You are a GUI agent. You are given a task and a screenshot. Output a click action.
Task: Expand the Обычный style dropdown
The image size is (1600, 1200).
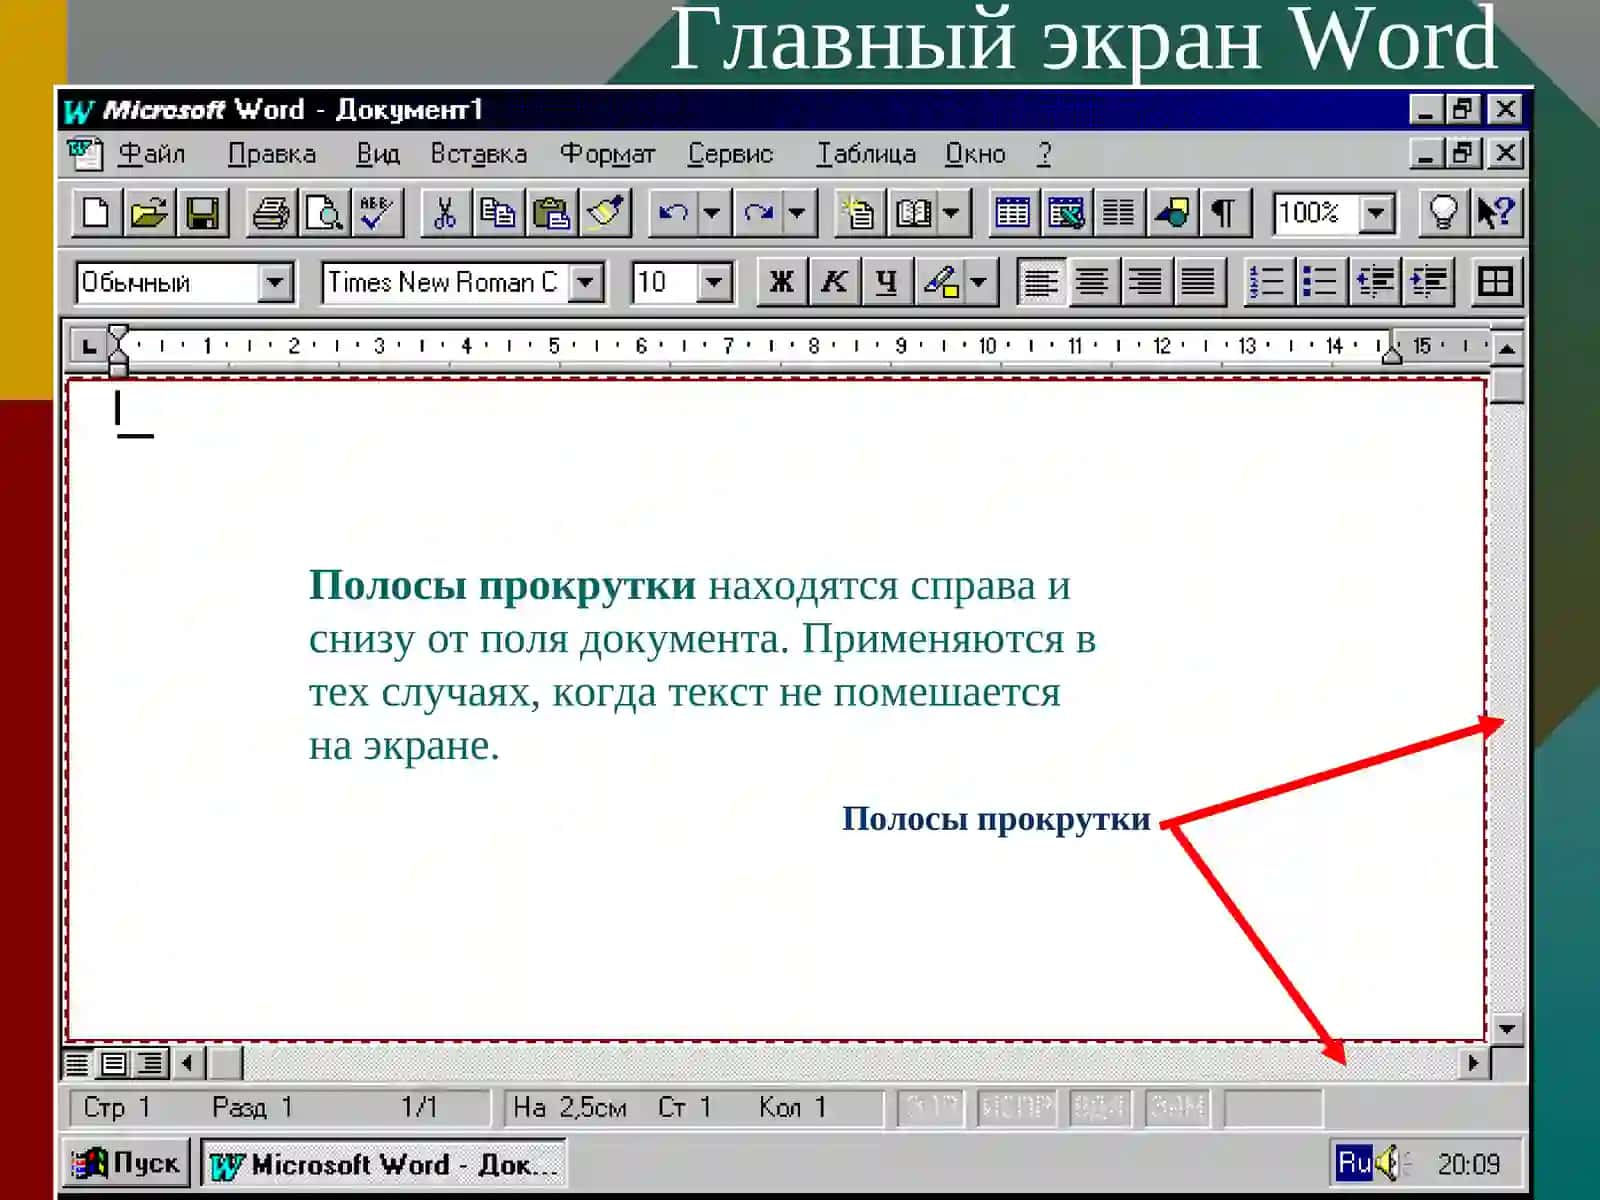[274, 282]
